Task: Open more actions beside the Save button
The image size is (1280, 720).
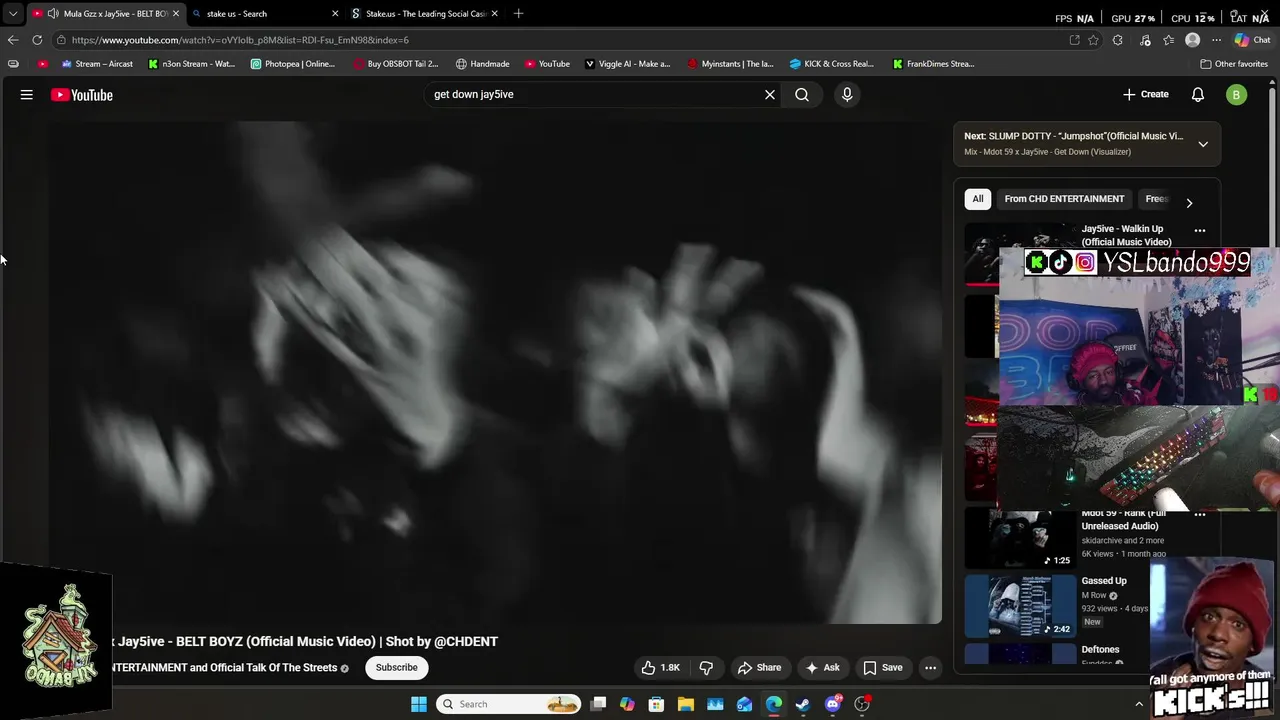Action: (x=930, y=668)
